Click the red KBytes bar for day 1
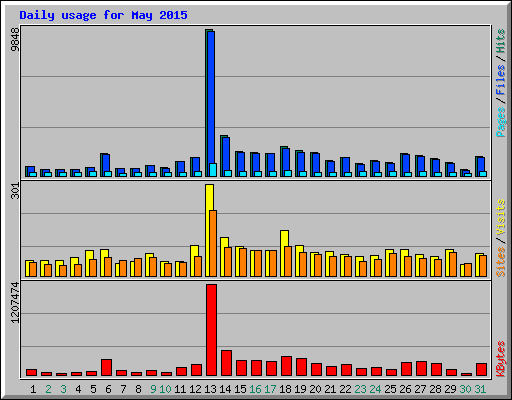 coord(31,373)
